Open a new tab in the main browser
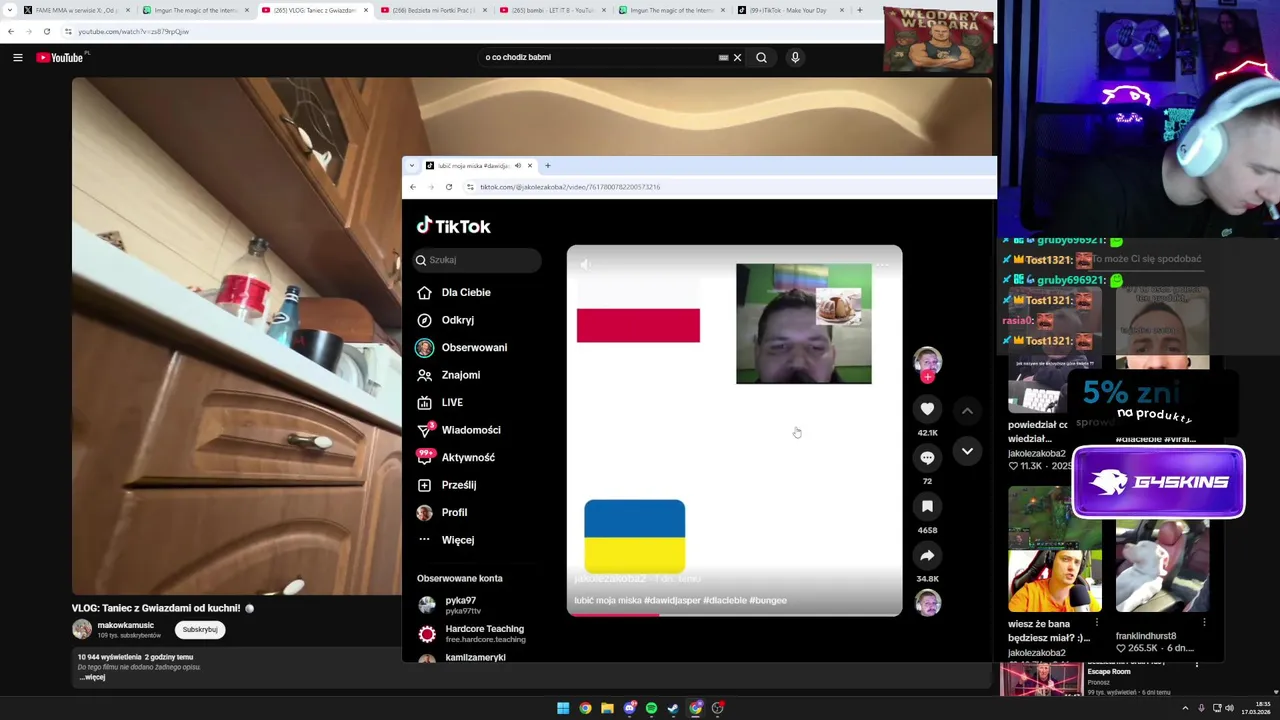1280x720 pixels. [x=859, y=10]
